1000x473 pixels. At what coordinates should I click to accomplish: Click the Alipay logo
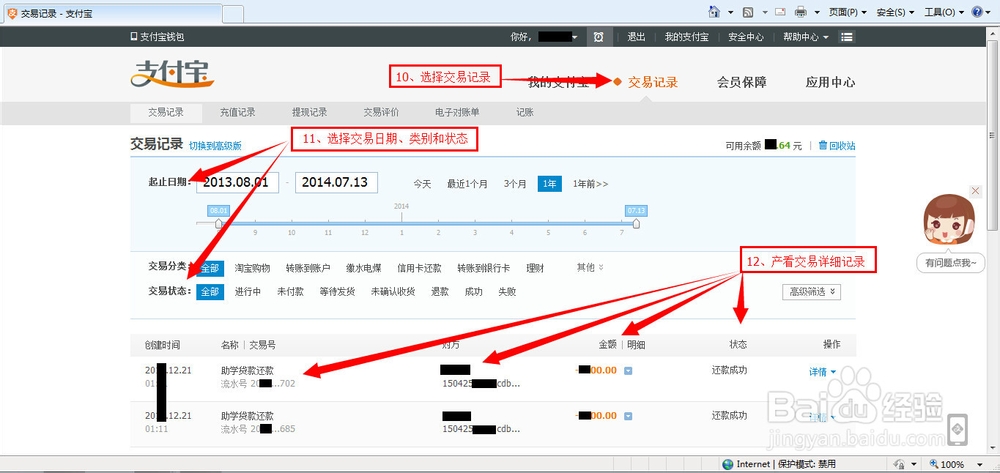pyautogui.click(x=172, y=74)
